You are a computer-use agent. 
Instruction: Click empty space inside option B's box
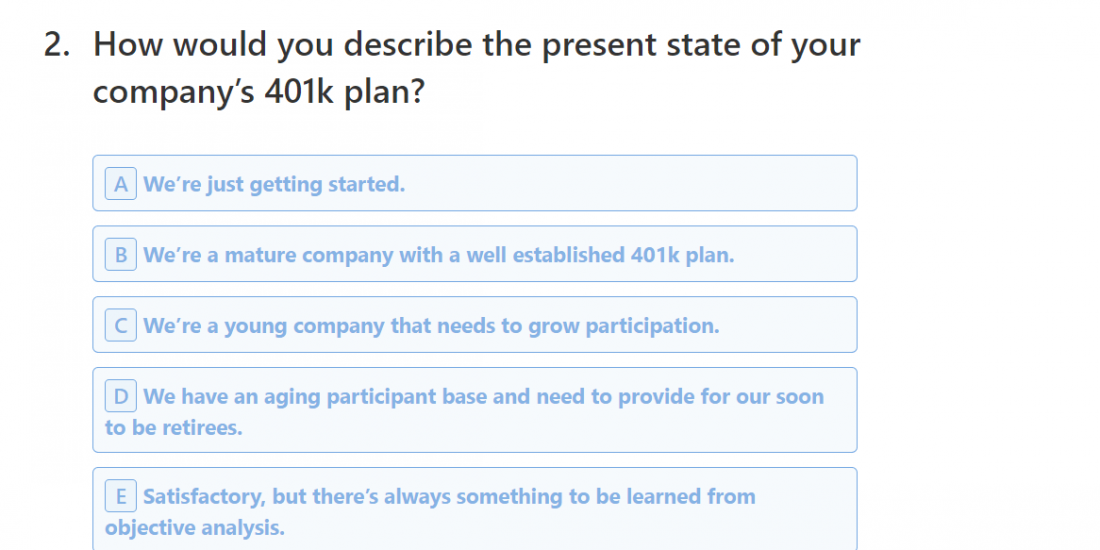coord(800,255)
